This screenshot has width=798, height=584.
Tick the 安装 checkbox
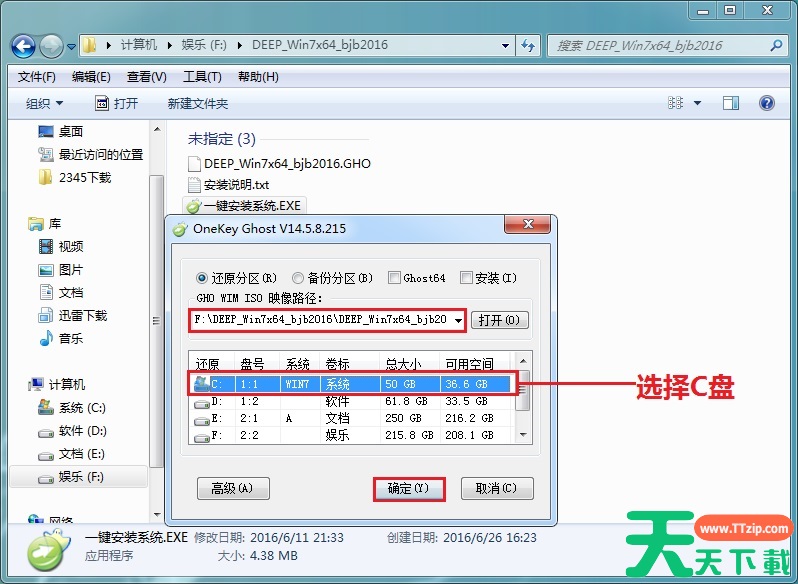(466, 278)
